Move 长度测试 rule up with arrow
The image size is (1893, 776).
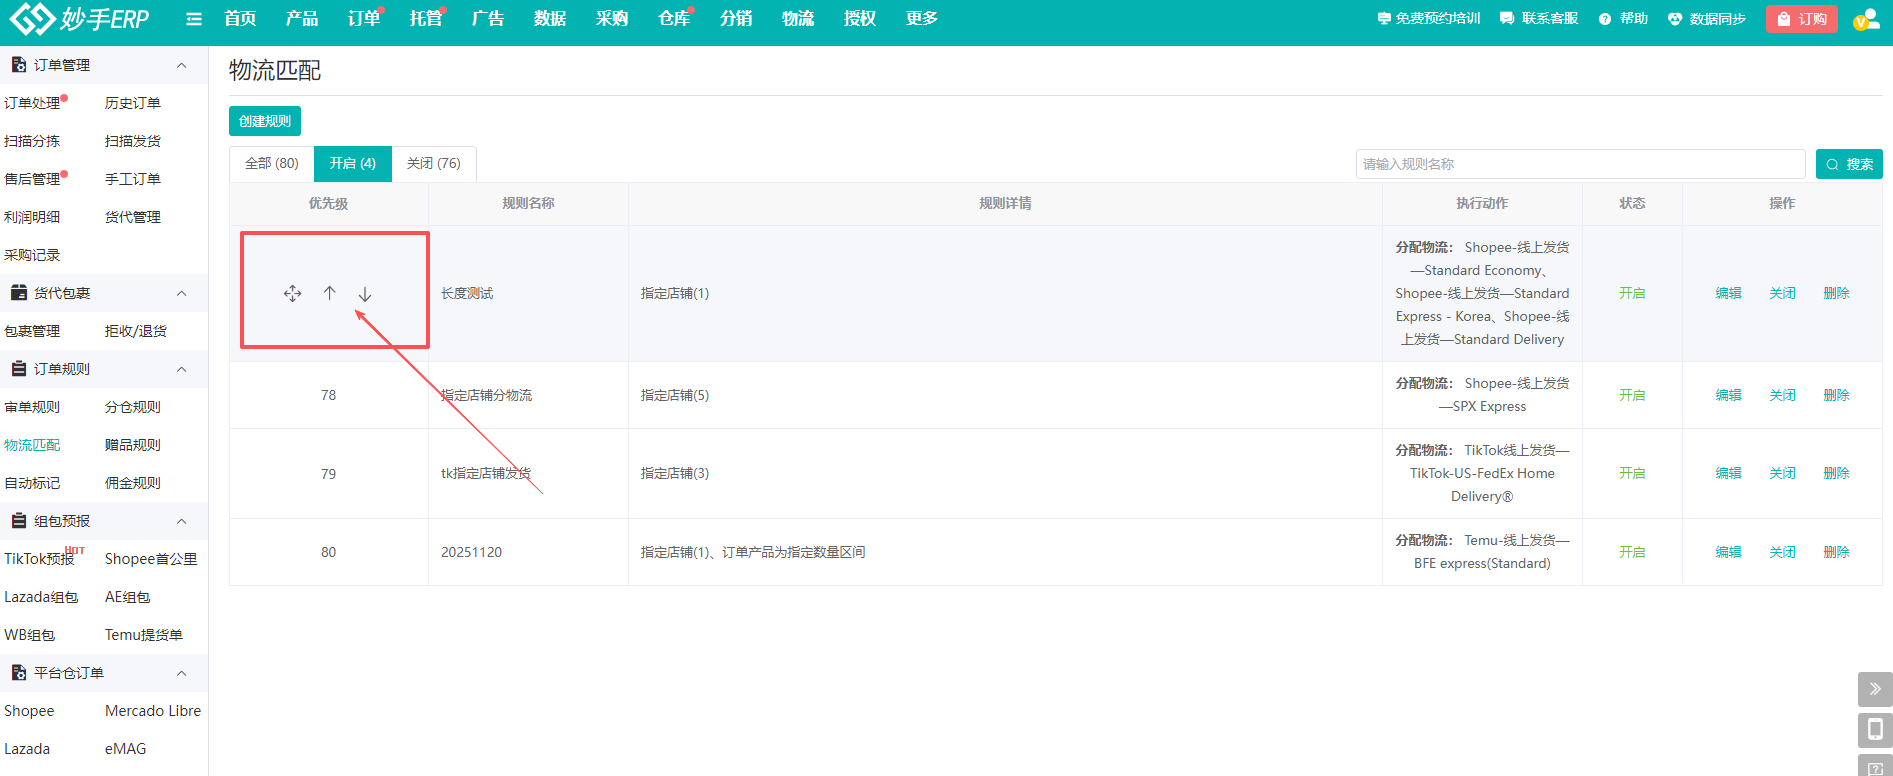click(329, 293)
